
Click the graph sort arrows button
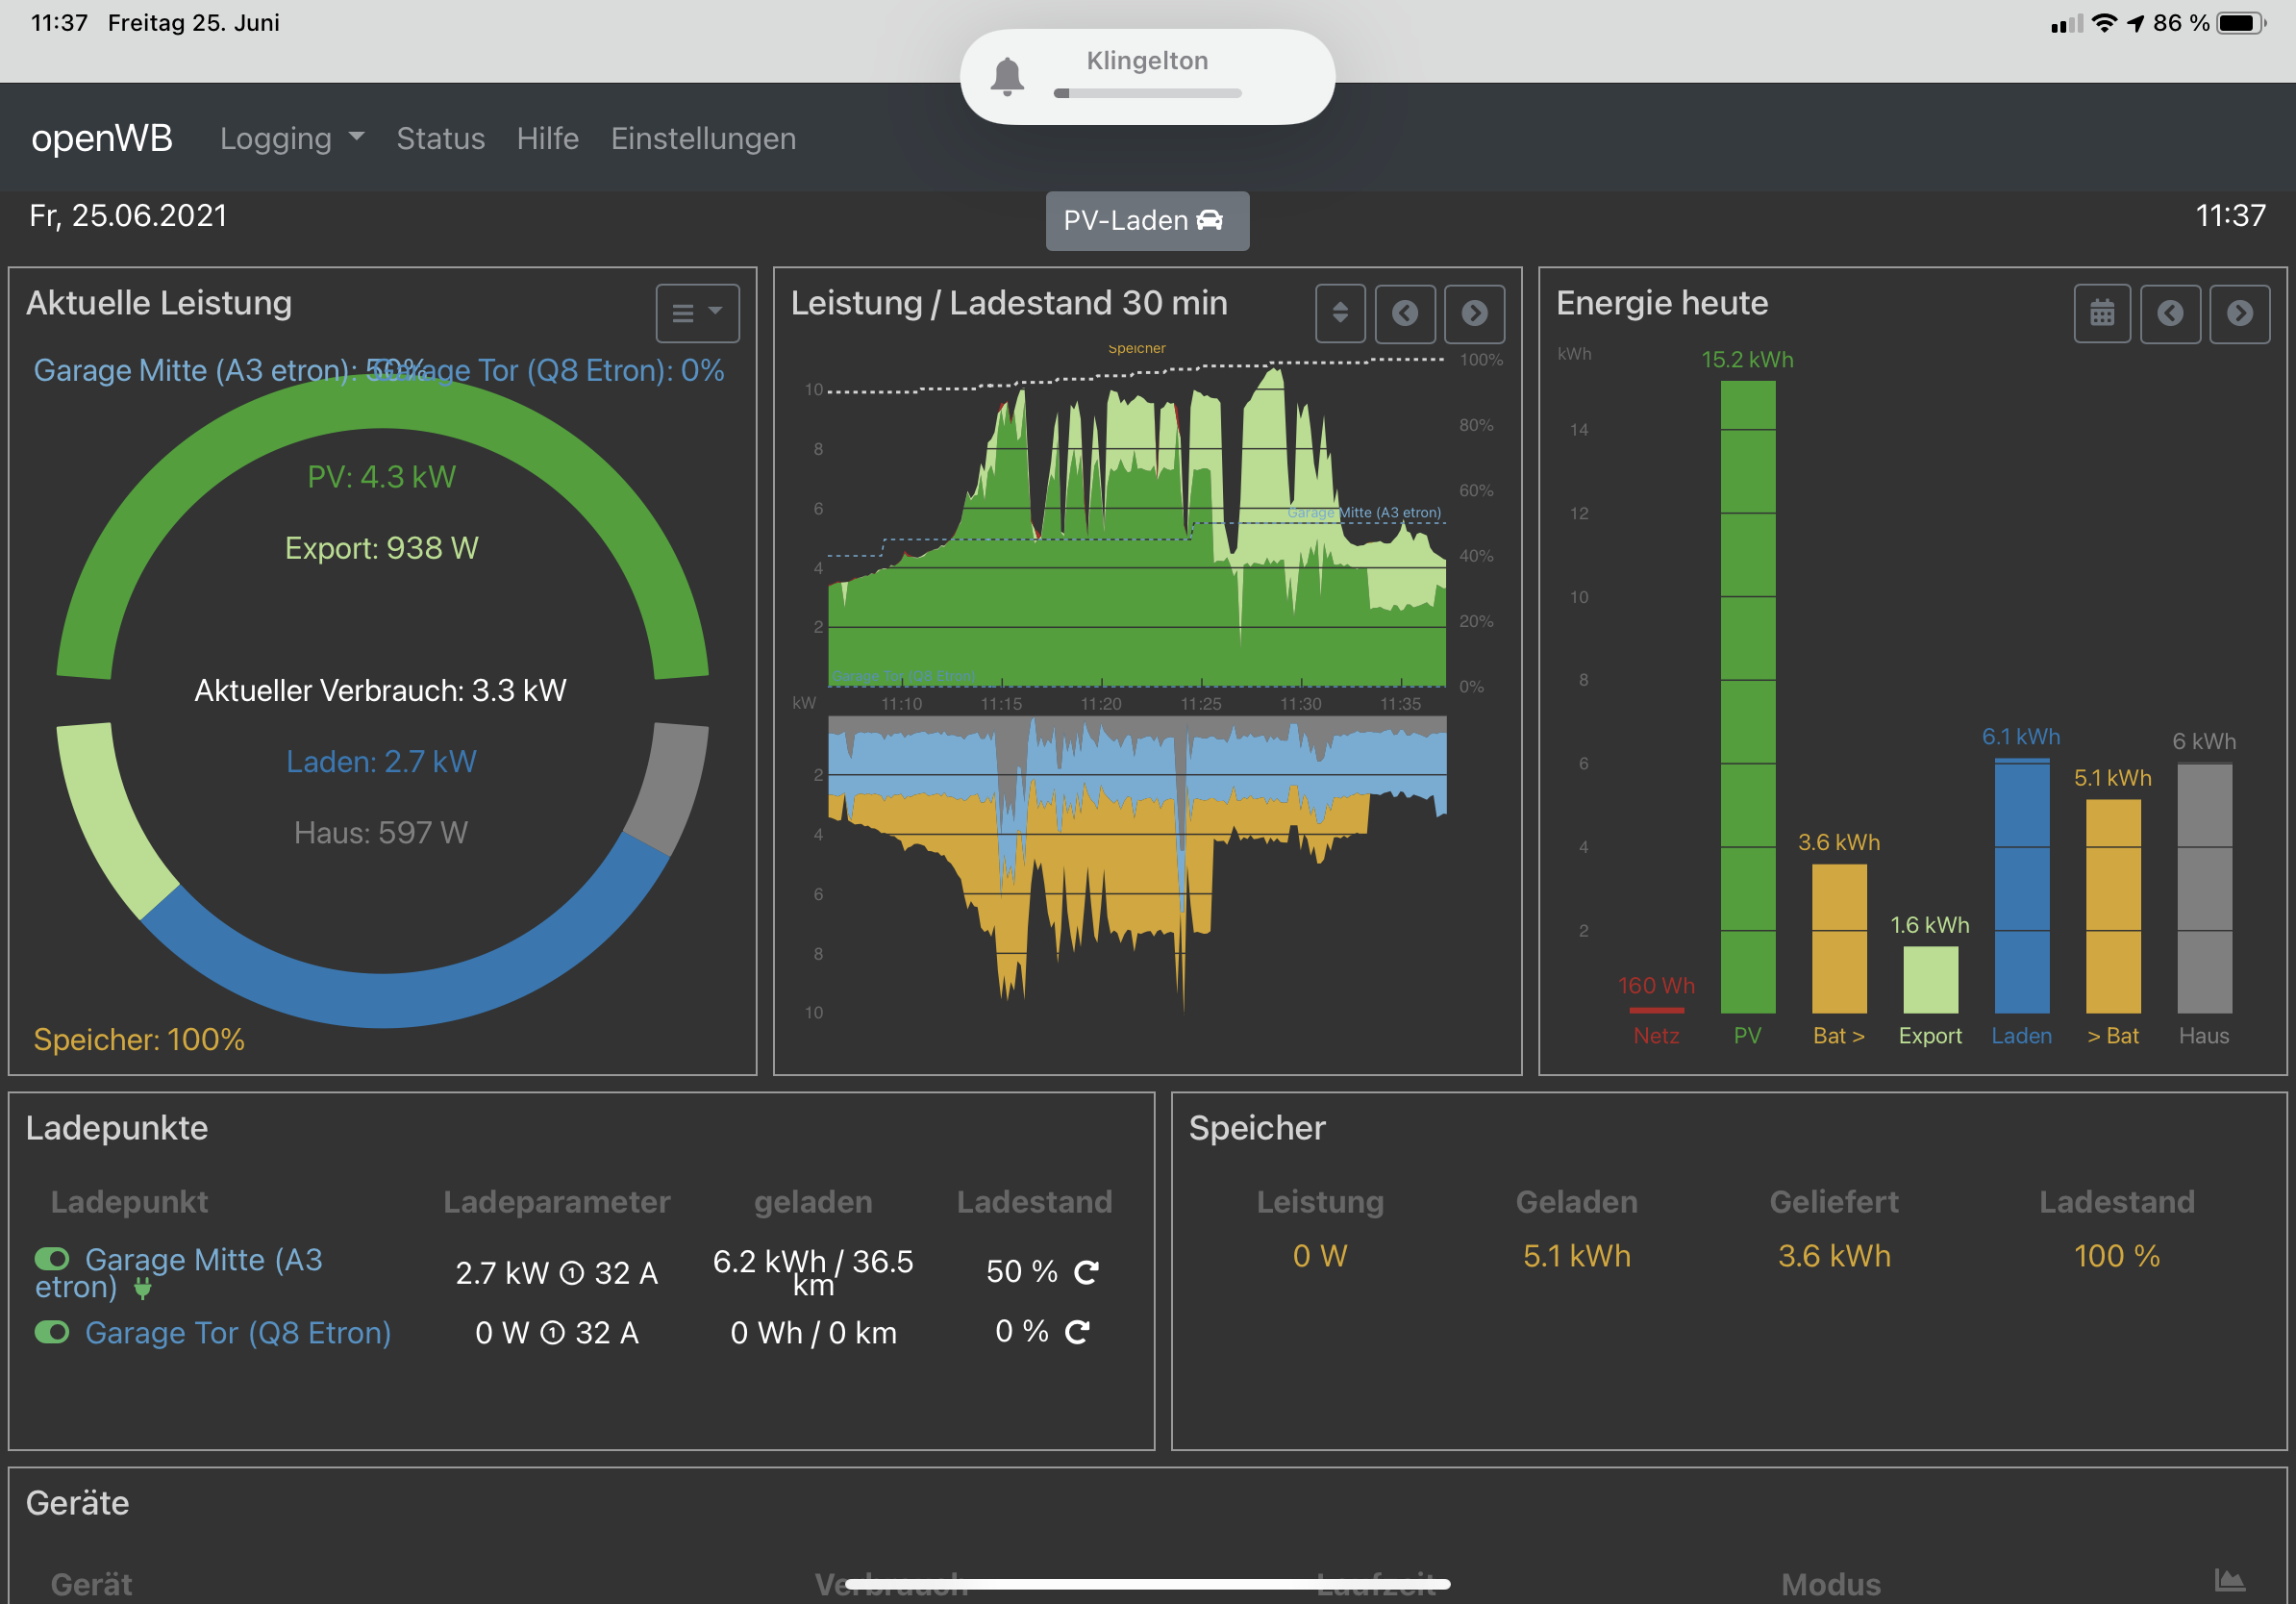tap(1339, 313)
